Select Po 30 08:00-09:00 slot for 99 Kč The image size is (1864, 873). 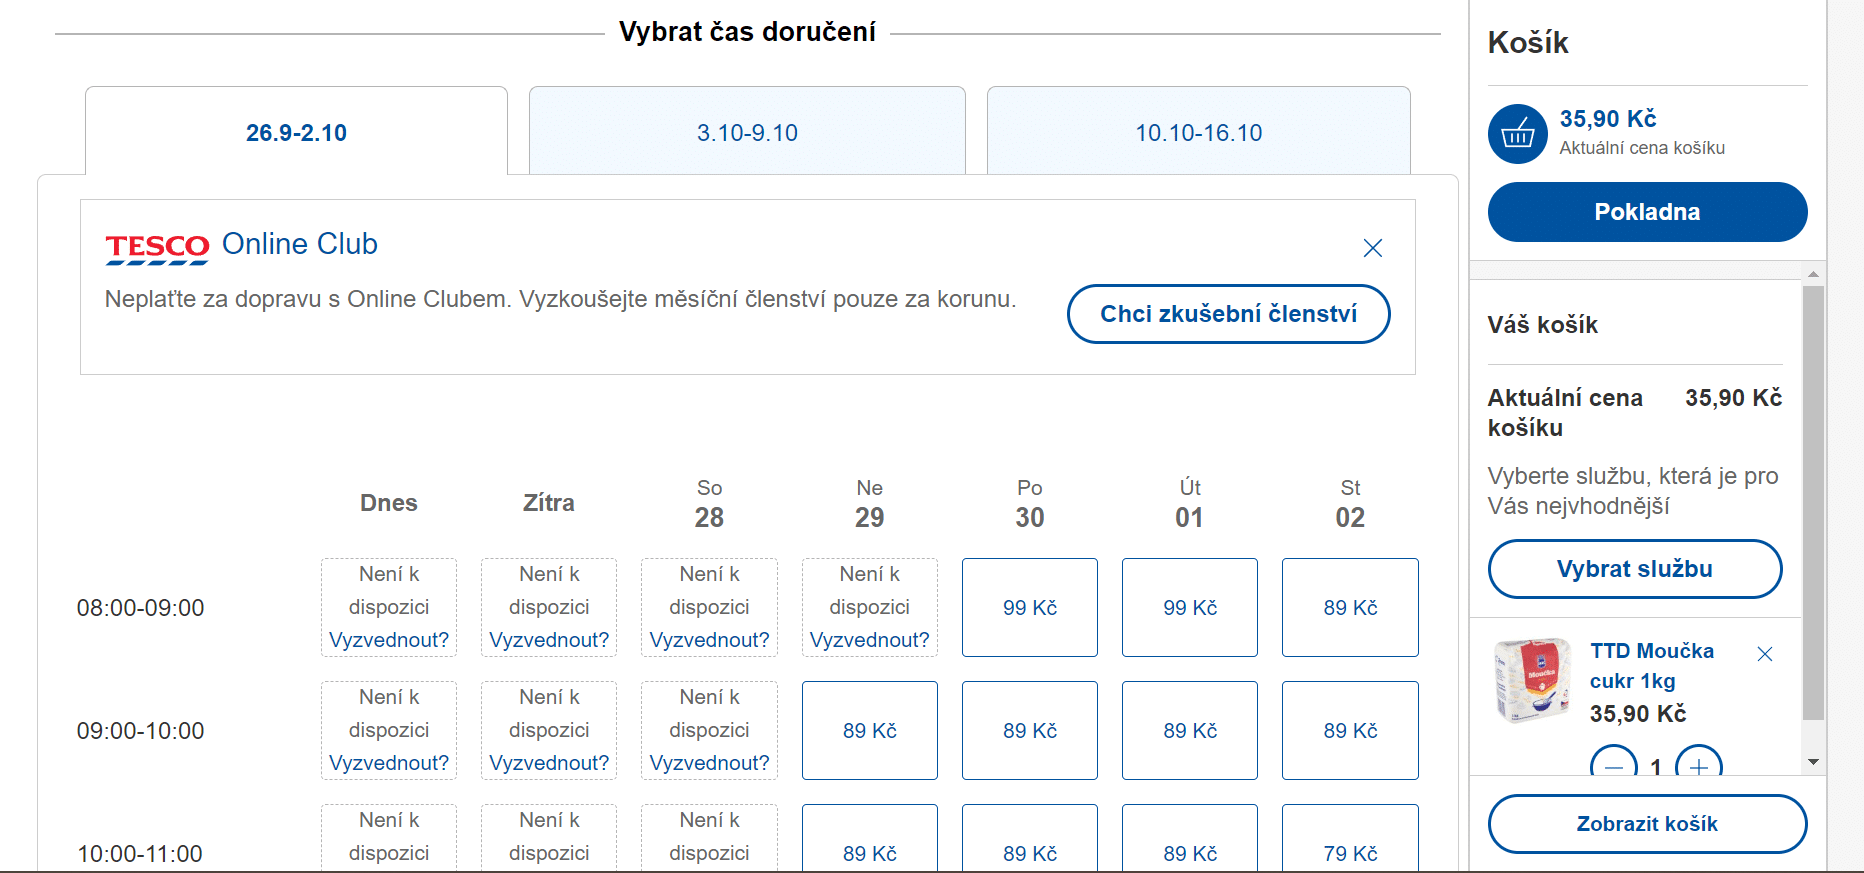[x=1030, y=607]
